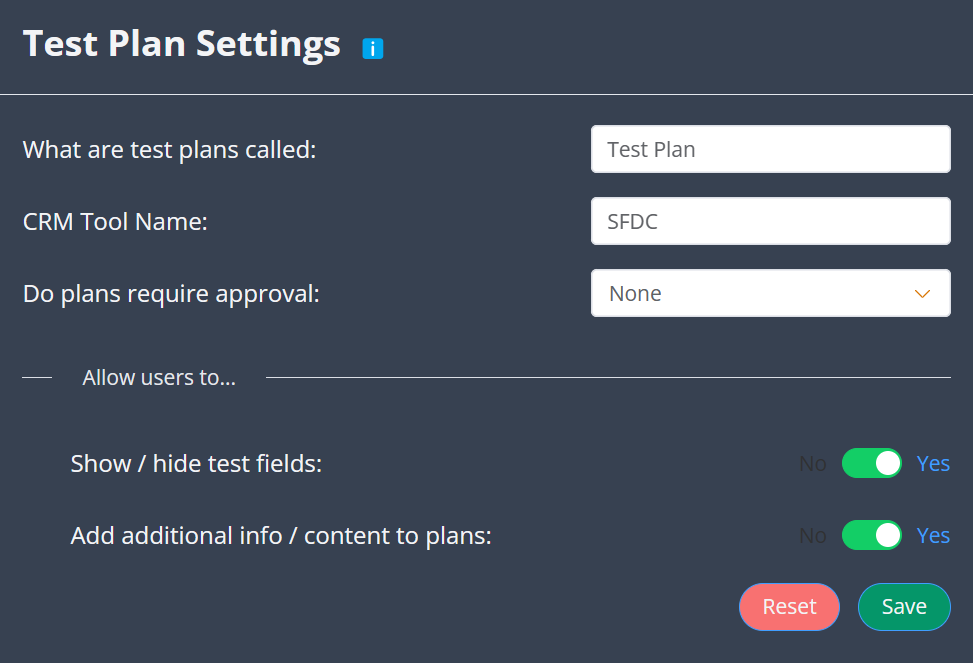
Task: Open the plan approval dropdown showing None
Action: [770, 293]
